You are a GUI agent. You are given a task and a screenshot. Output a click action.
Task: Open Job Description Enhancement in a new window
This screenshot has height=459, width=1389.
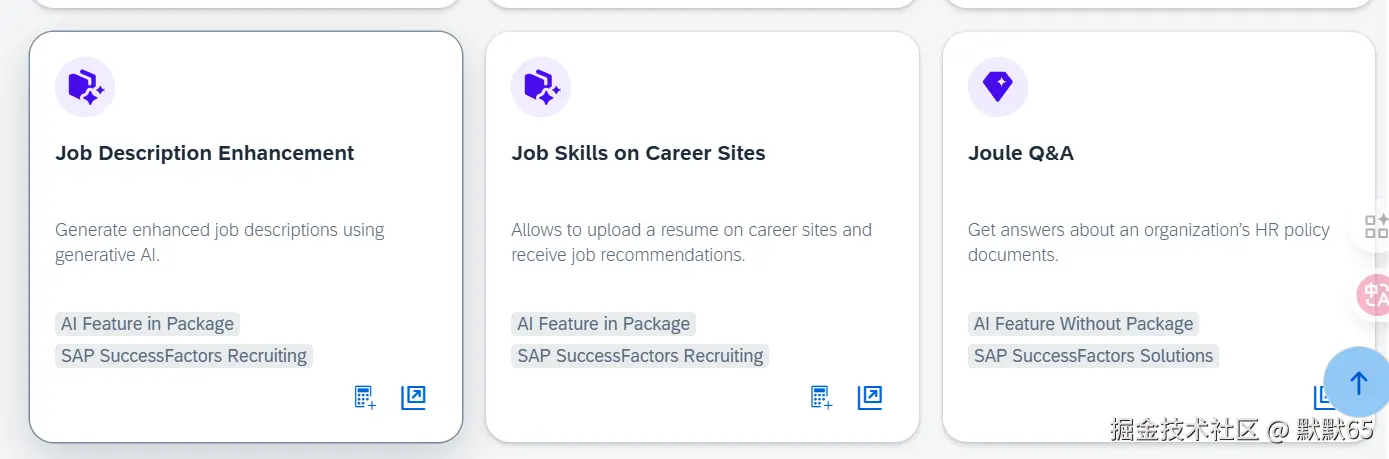[x=413, y=398]
